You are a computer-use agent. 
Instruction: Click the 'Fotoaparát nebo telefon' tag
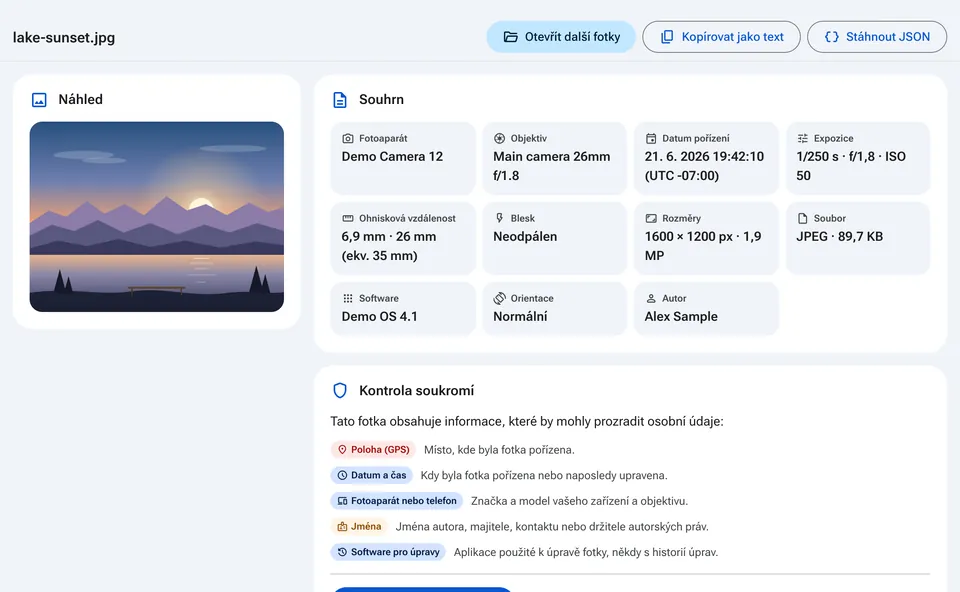pyautogui.click(x=397, y=501)
